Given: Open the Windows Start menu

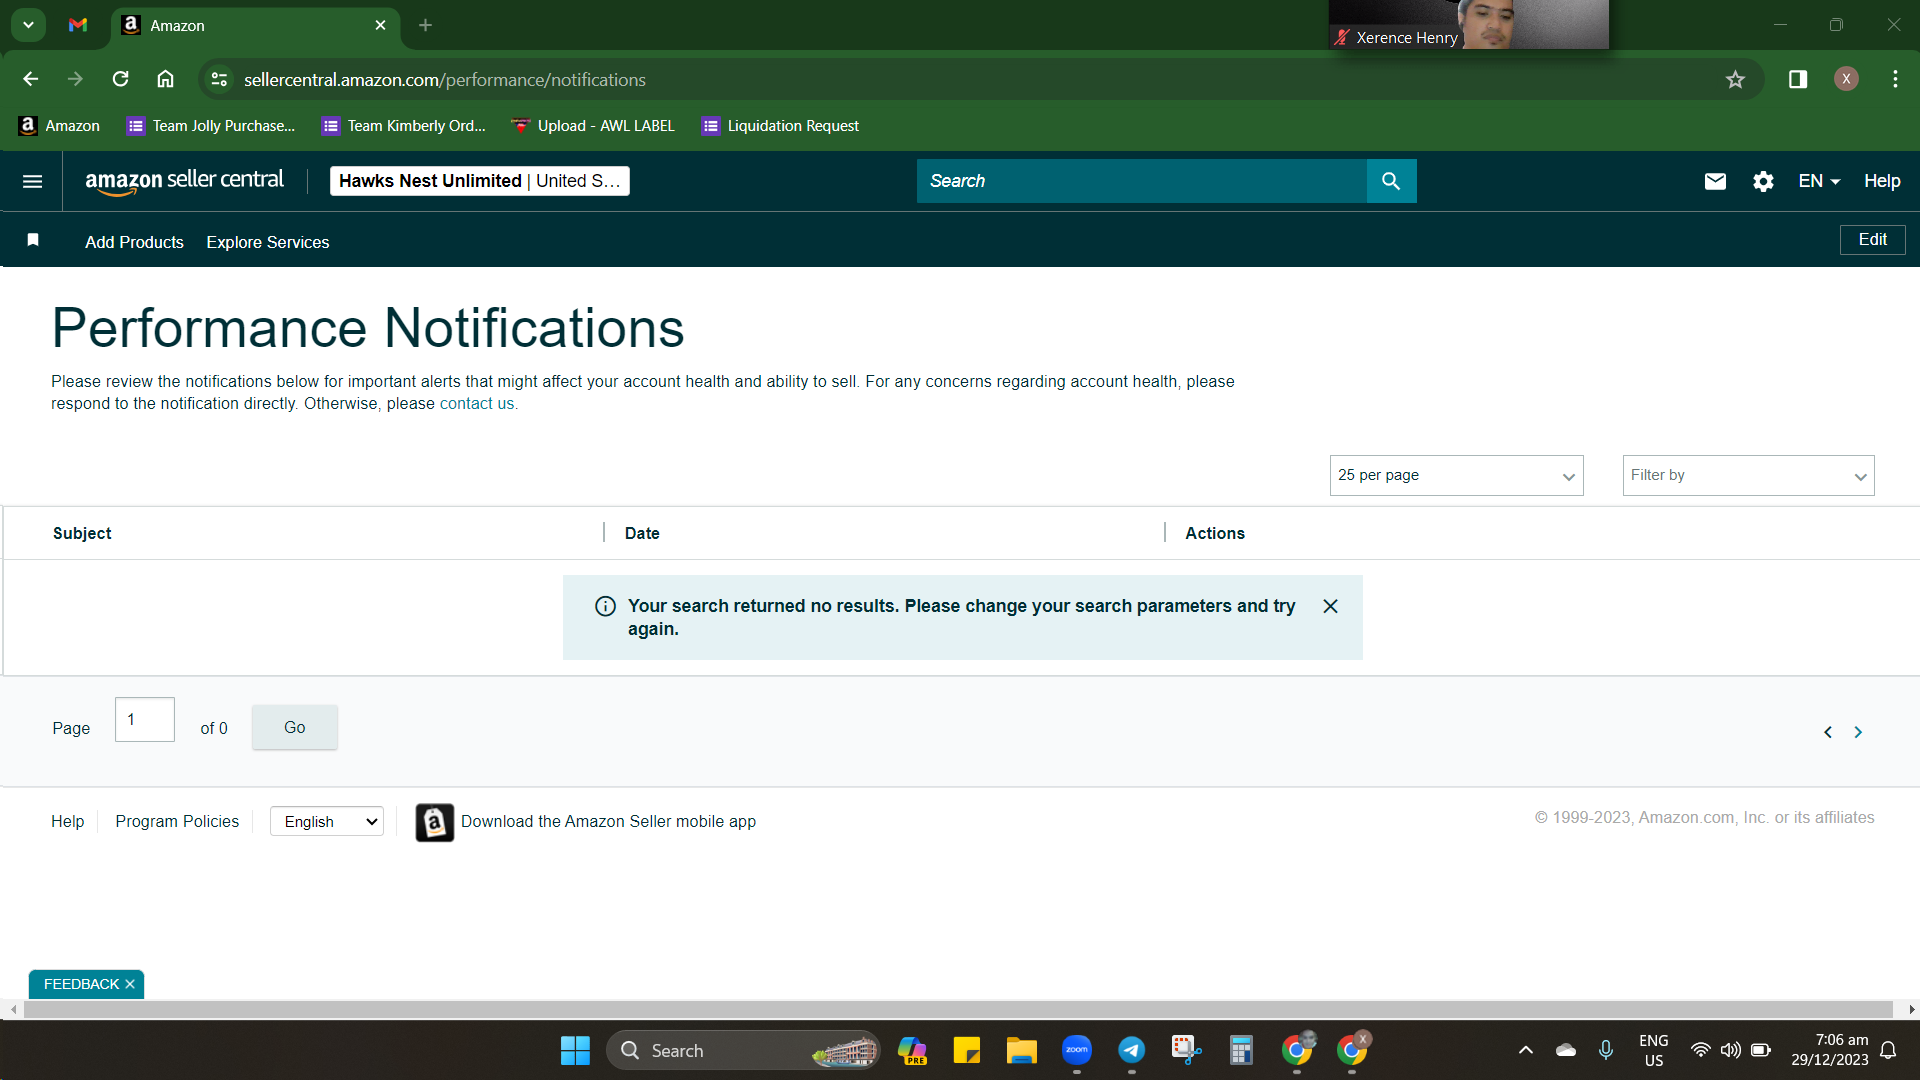Looking at the screenshot, I should point(575,1051).
